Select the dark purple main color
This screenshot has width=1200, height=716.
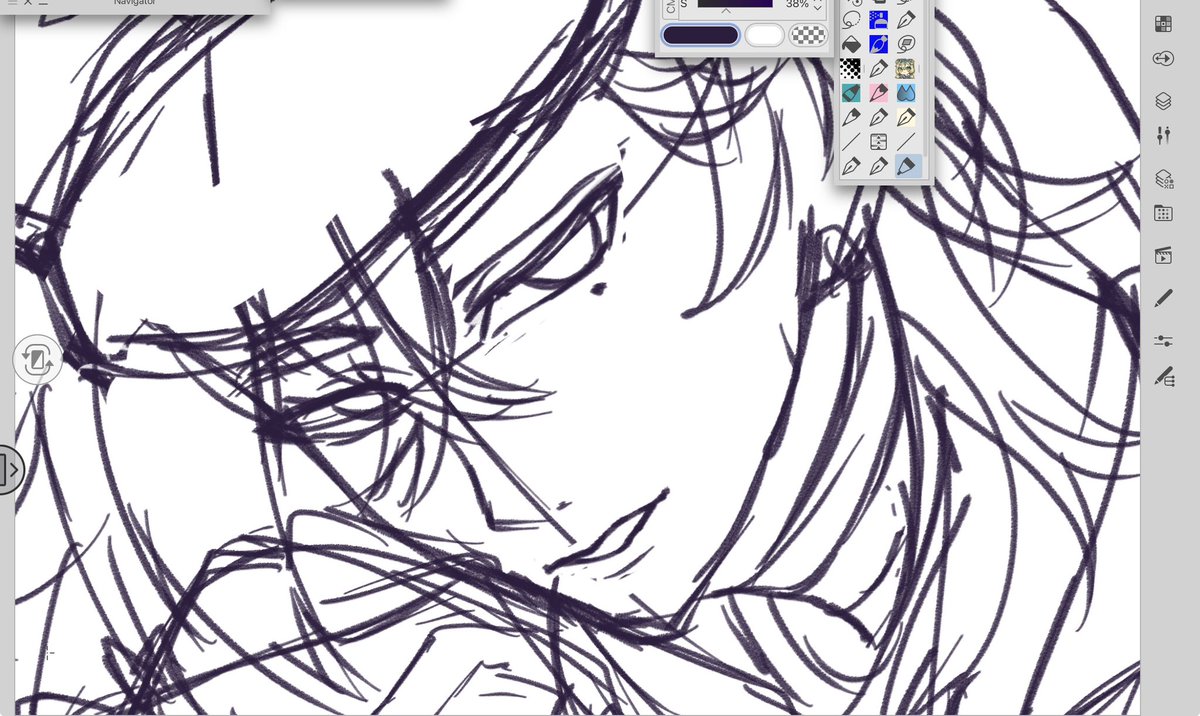point(701,36)
